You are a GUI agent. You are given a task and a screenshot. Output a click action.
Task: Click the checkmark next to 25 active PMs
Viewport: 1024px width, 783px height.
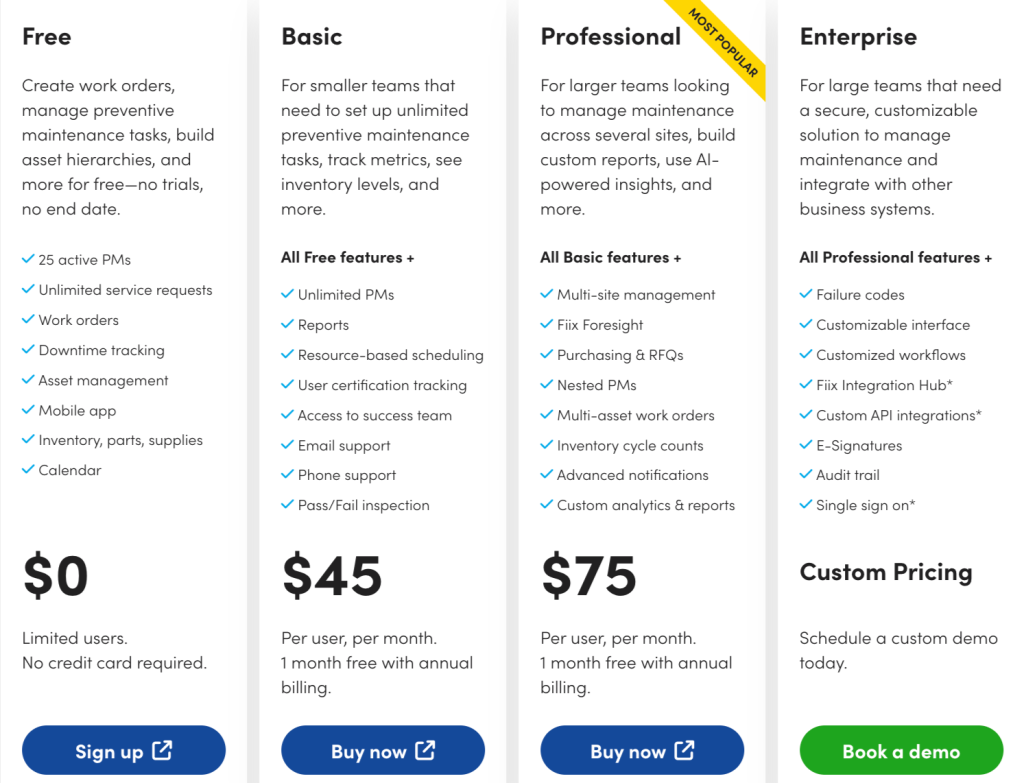pos(28,259)
